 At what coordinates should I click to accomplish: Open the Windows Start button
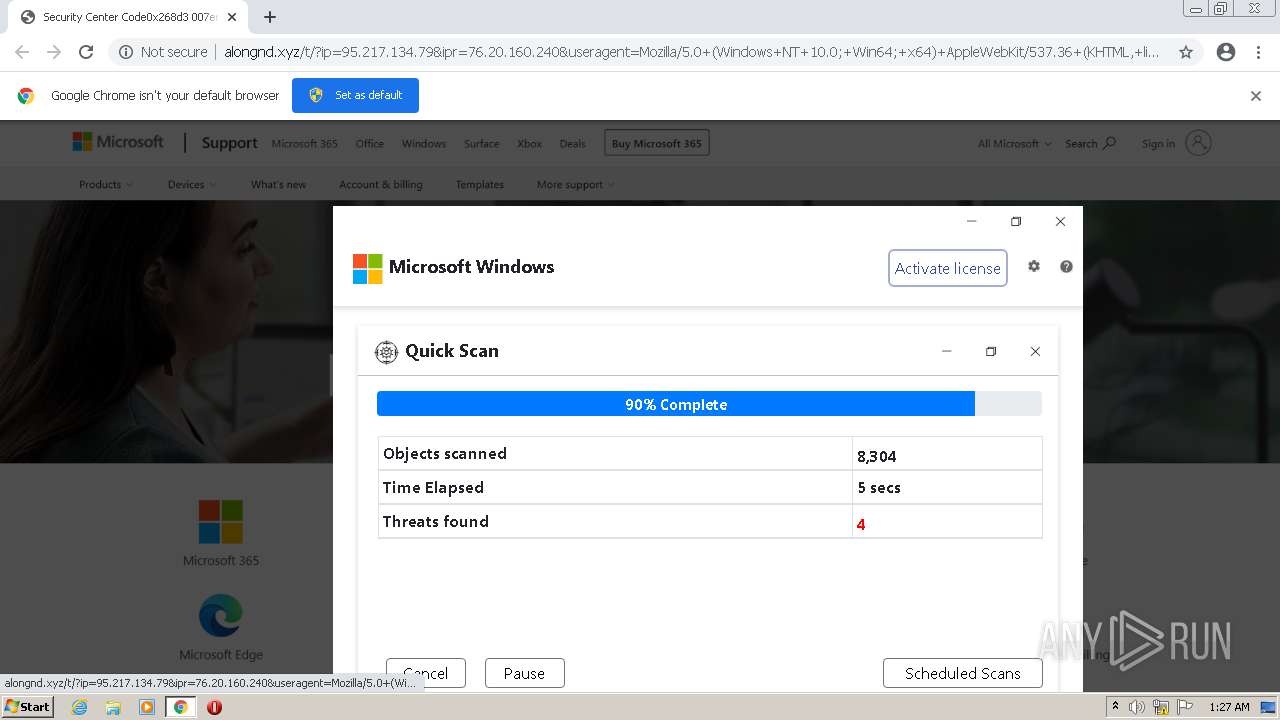coord(27,706)
